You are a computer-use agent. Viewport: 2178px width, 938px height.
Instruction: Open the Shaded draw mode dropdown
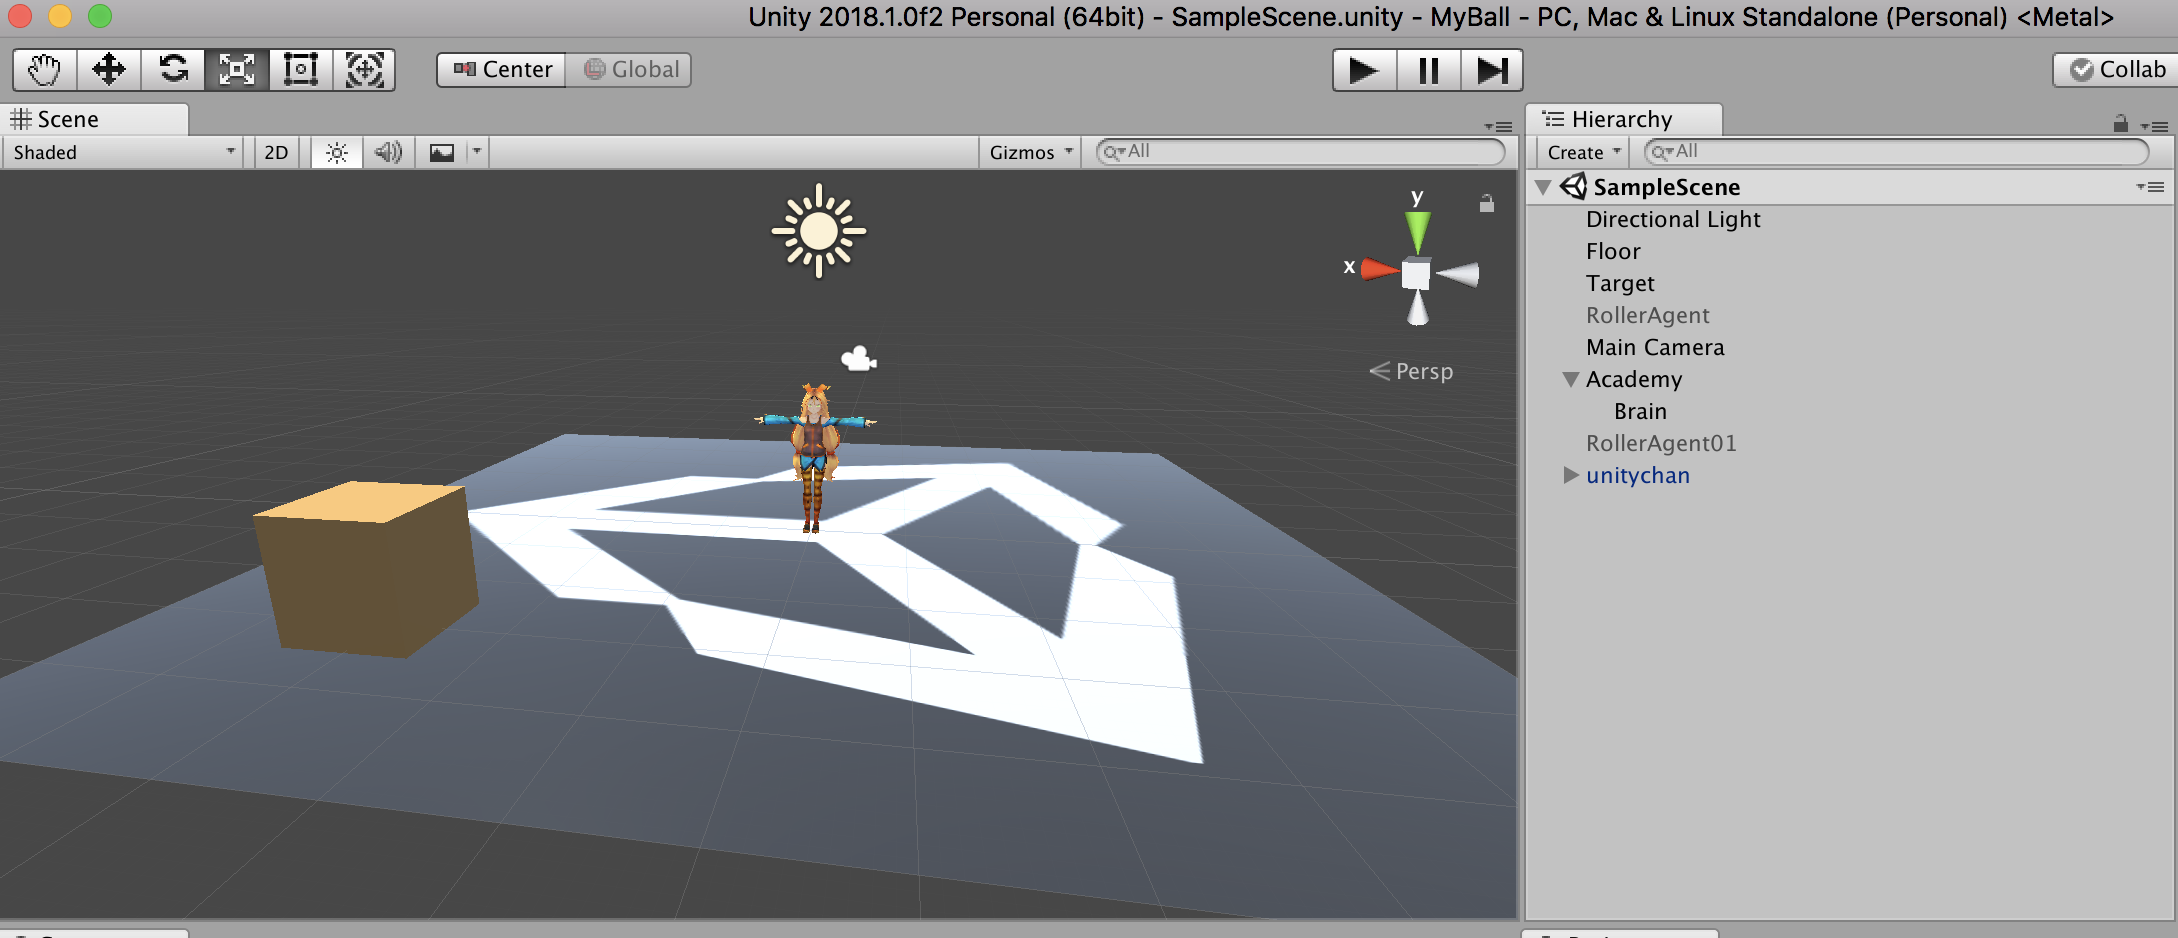(122, 152)
